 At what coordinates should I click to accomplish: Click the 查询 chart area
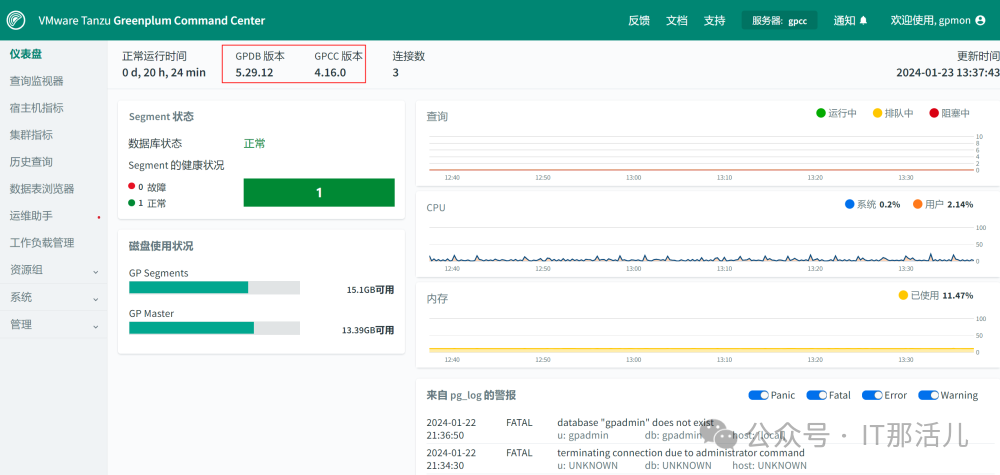pos(700,153)
